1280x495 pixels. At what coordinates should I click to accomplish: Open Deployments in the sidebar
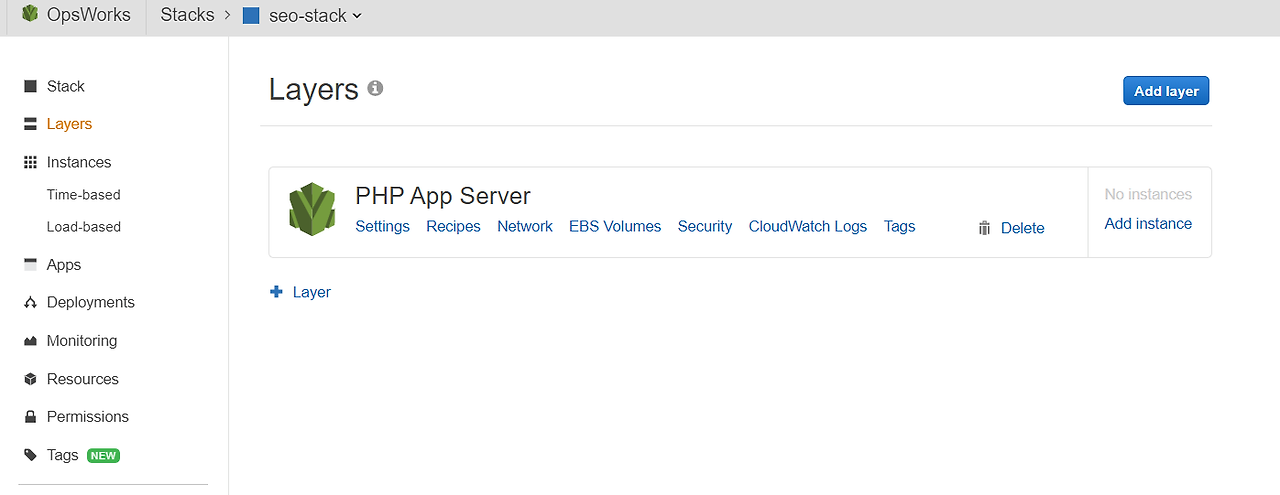pyautogui.click(x=91, y=303)
